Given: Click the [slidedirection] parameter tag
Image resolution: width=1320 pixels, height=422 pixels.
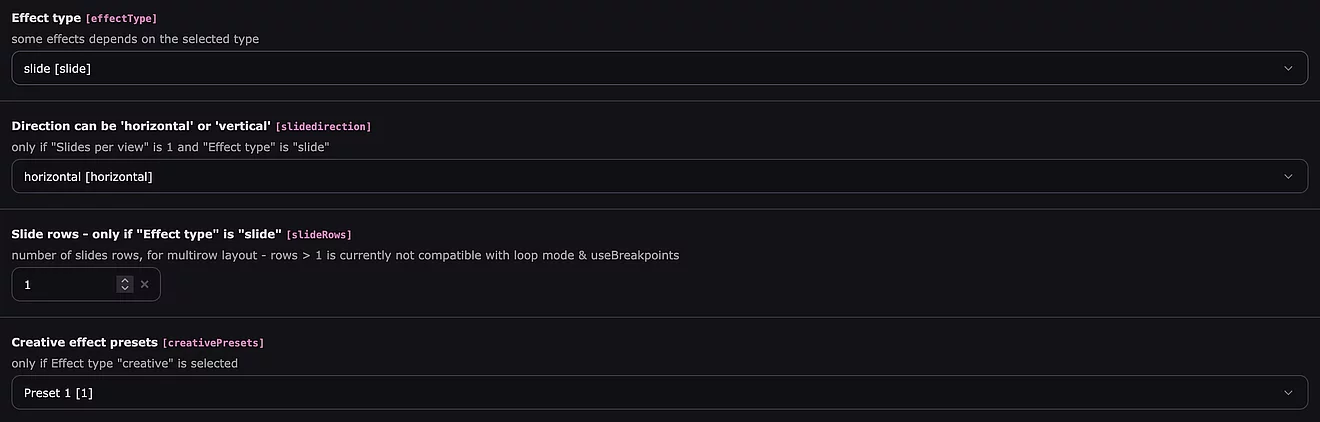Looking at the screenshot, I should pyautogui.click(x=323, y=127).
